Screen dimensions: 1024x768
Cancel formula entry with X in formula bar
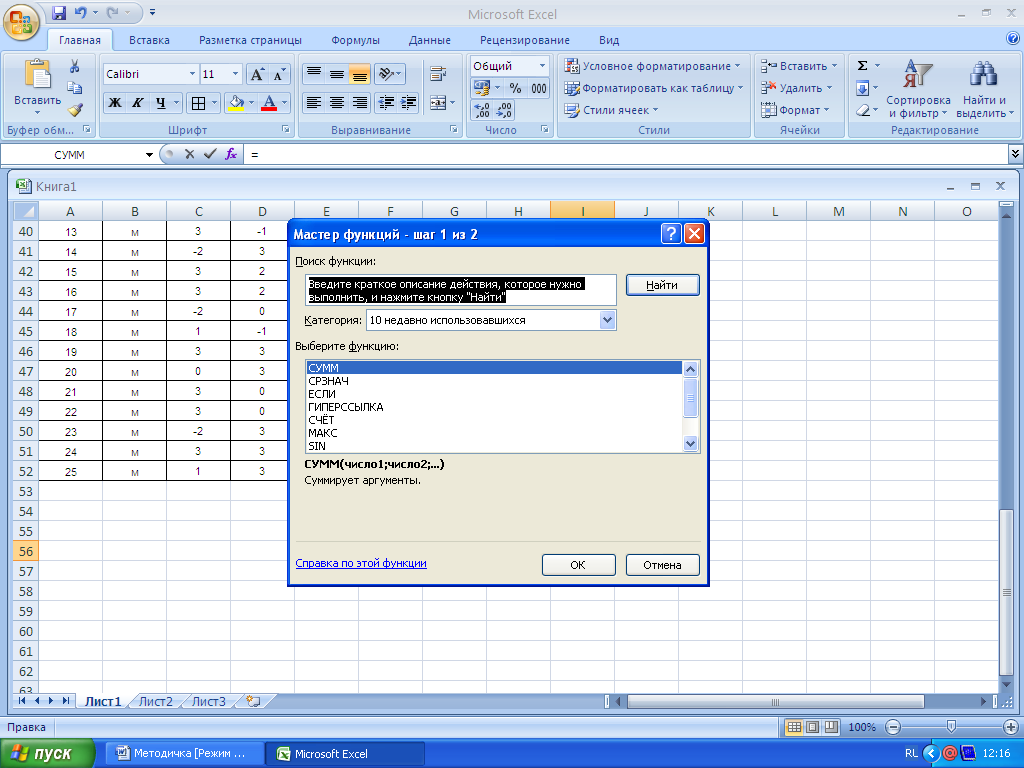point(189,154)
